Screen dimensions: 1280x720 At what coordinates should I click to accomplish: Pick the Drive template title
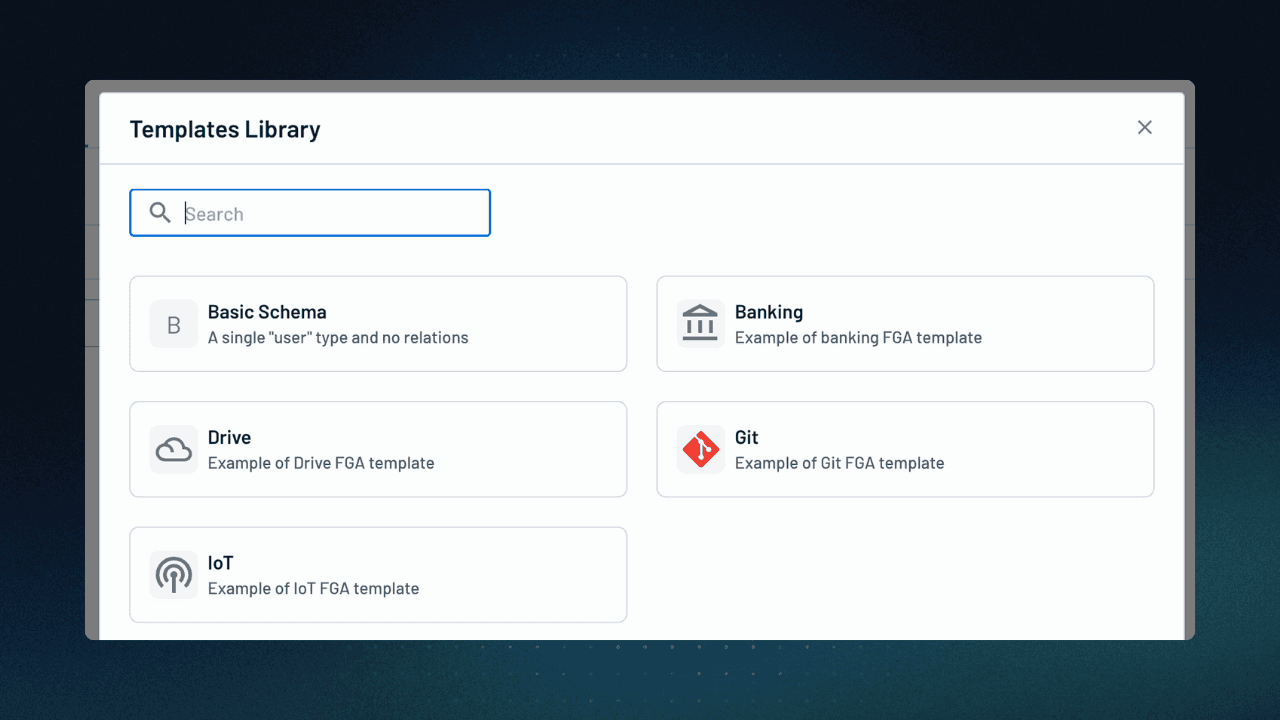pyautogui.click(x=229, y=437)
